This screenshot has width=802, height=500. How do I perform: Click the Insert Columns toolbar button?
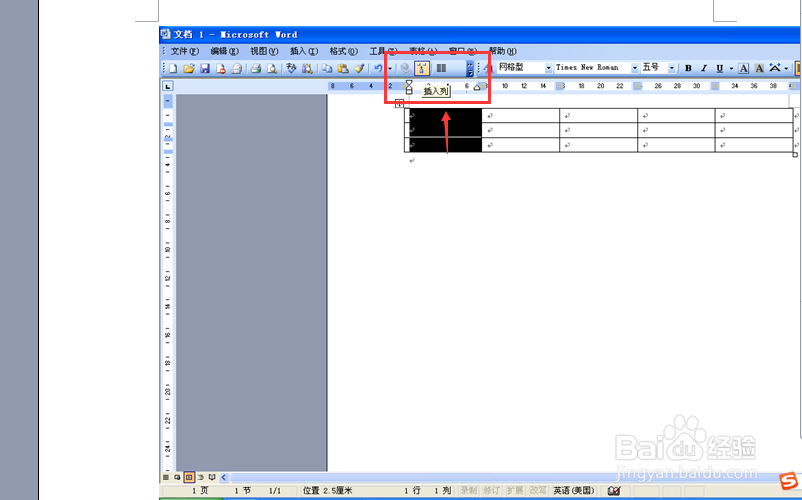click(421, 68)
